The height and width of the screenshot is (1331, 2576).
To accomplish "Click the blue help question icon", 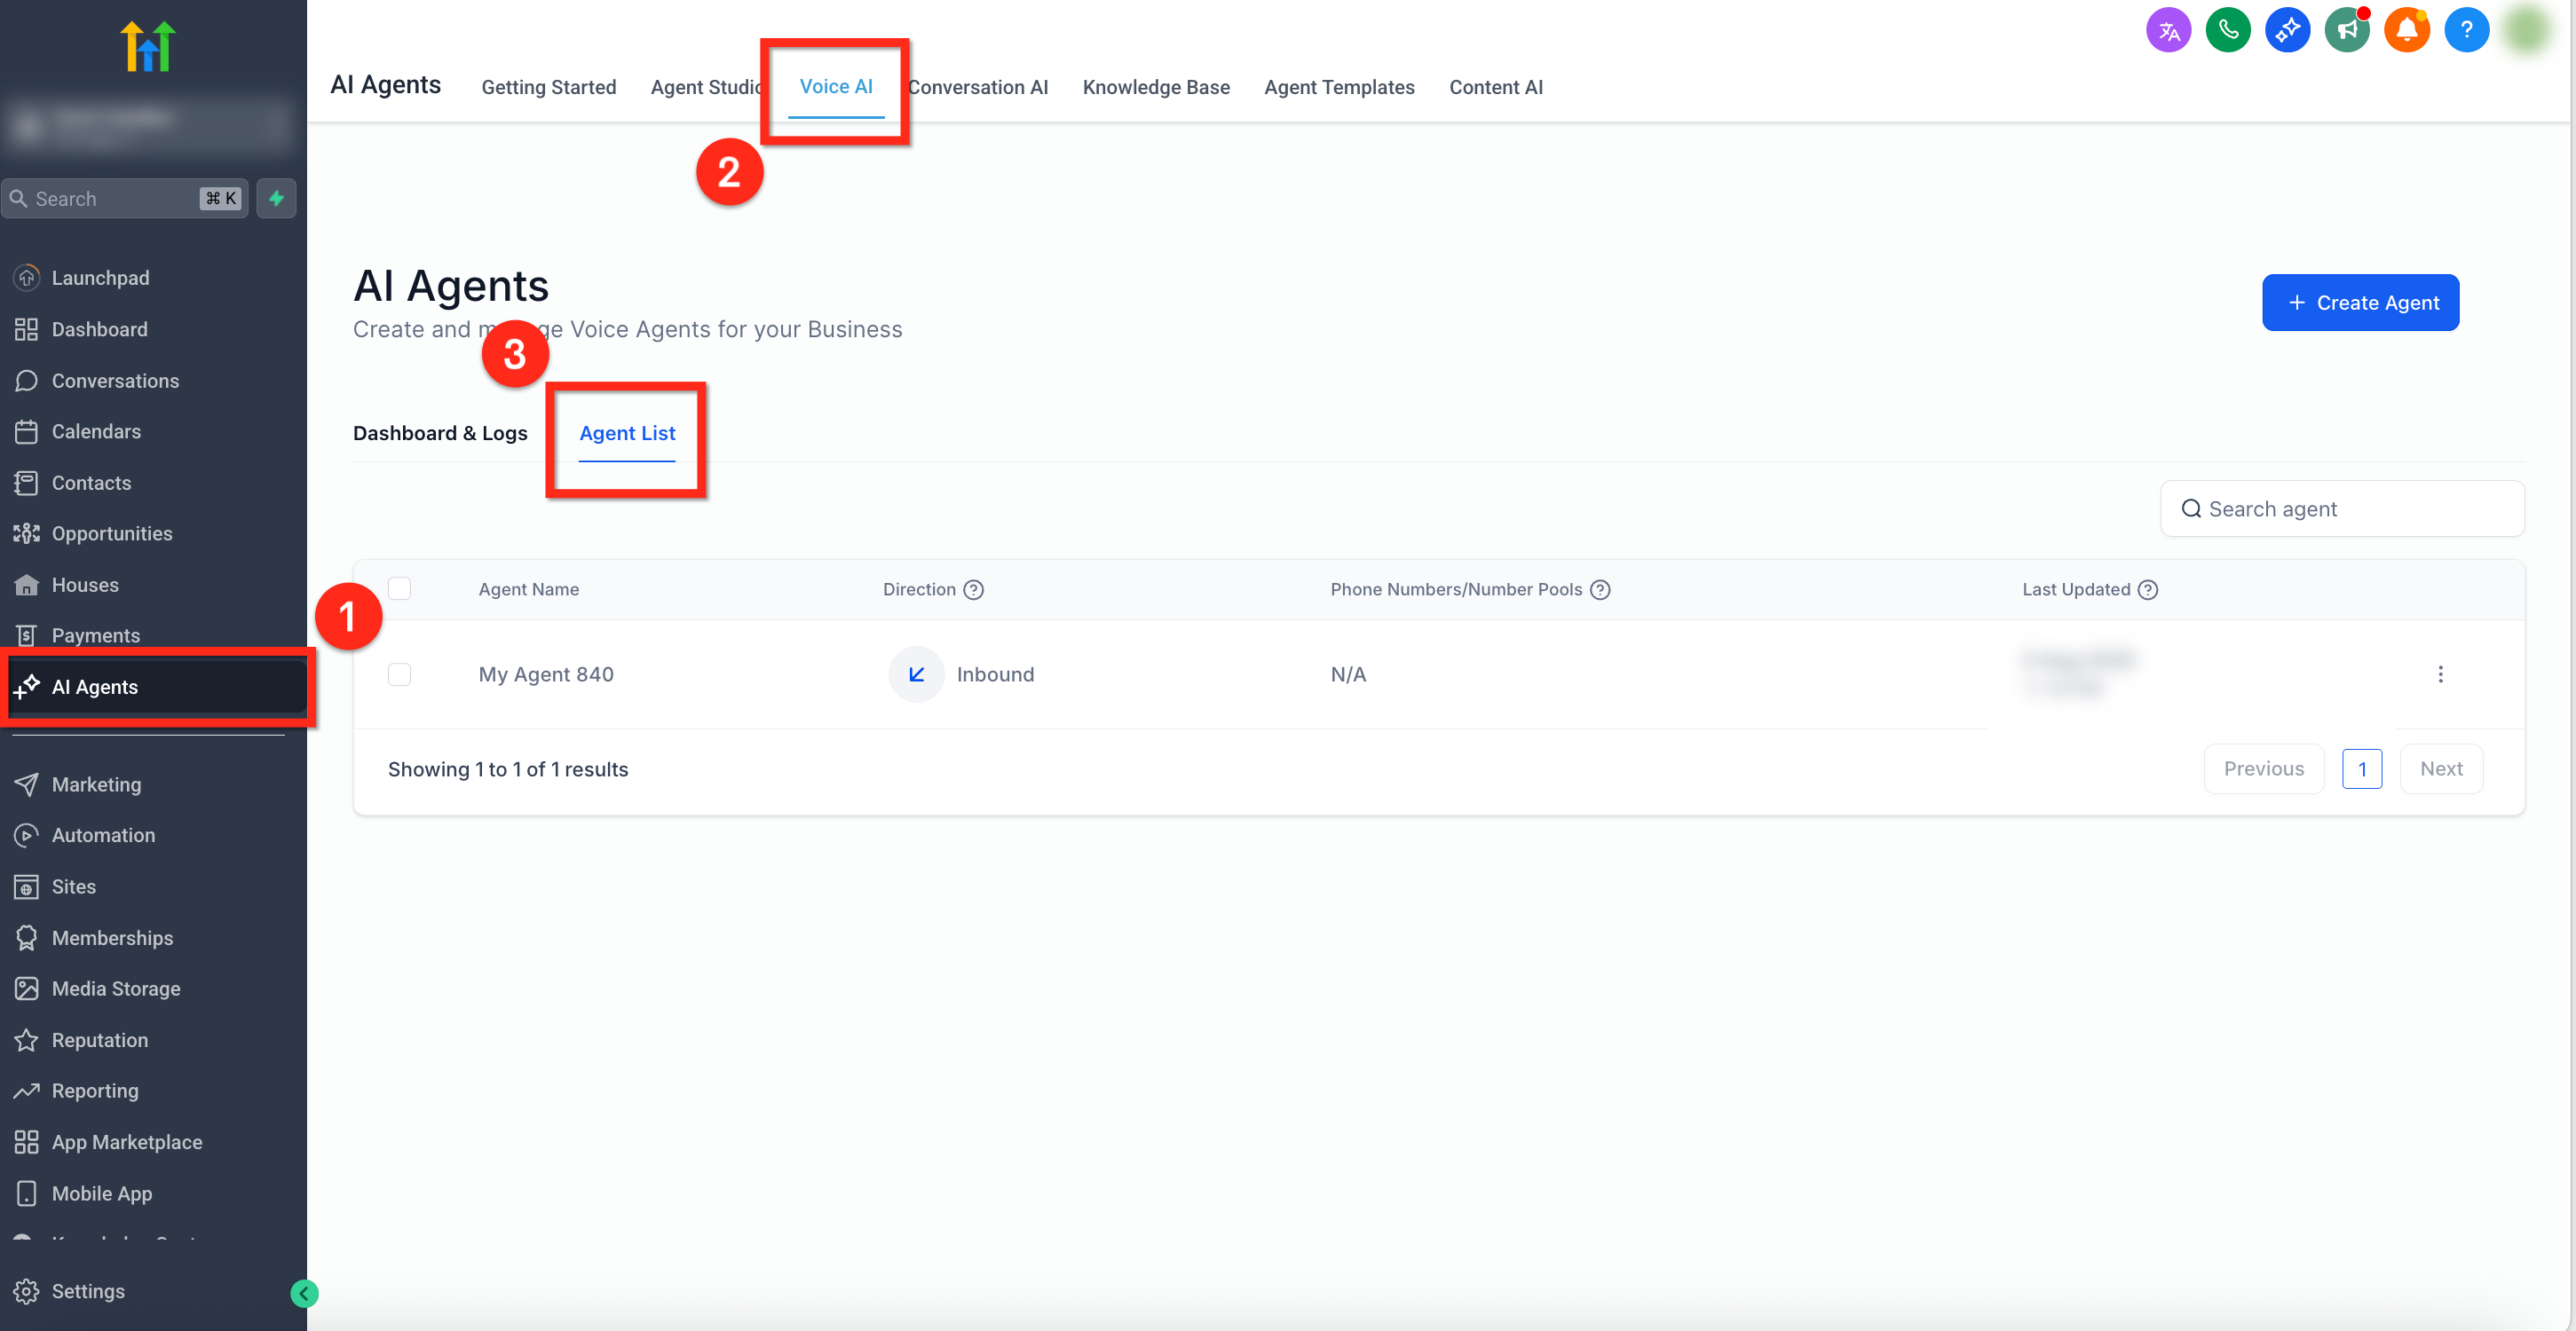I will [x=2466, y=30].
